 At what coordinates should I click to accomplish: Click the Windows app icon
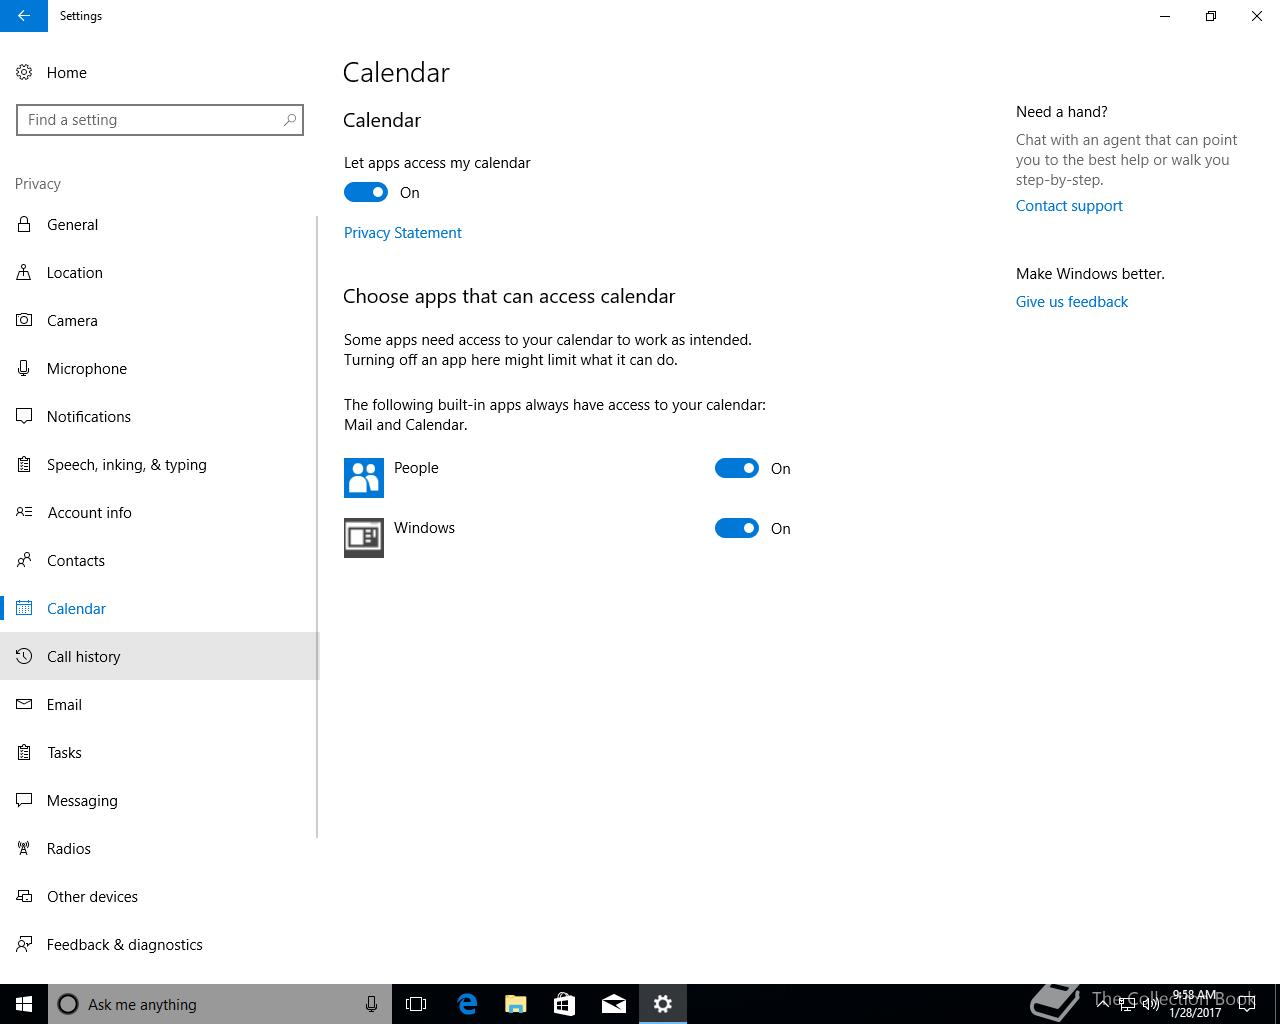coord(364,538)
